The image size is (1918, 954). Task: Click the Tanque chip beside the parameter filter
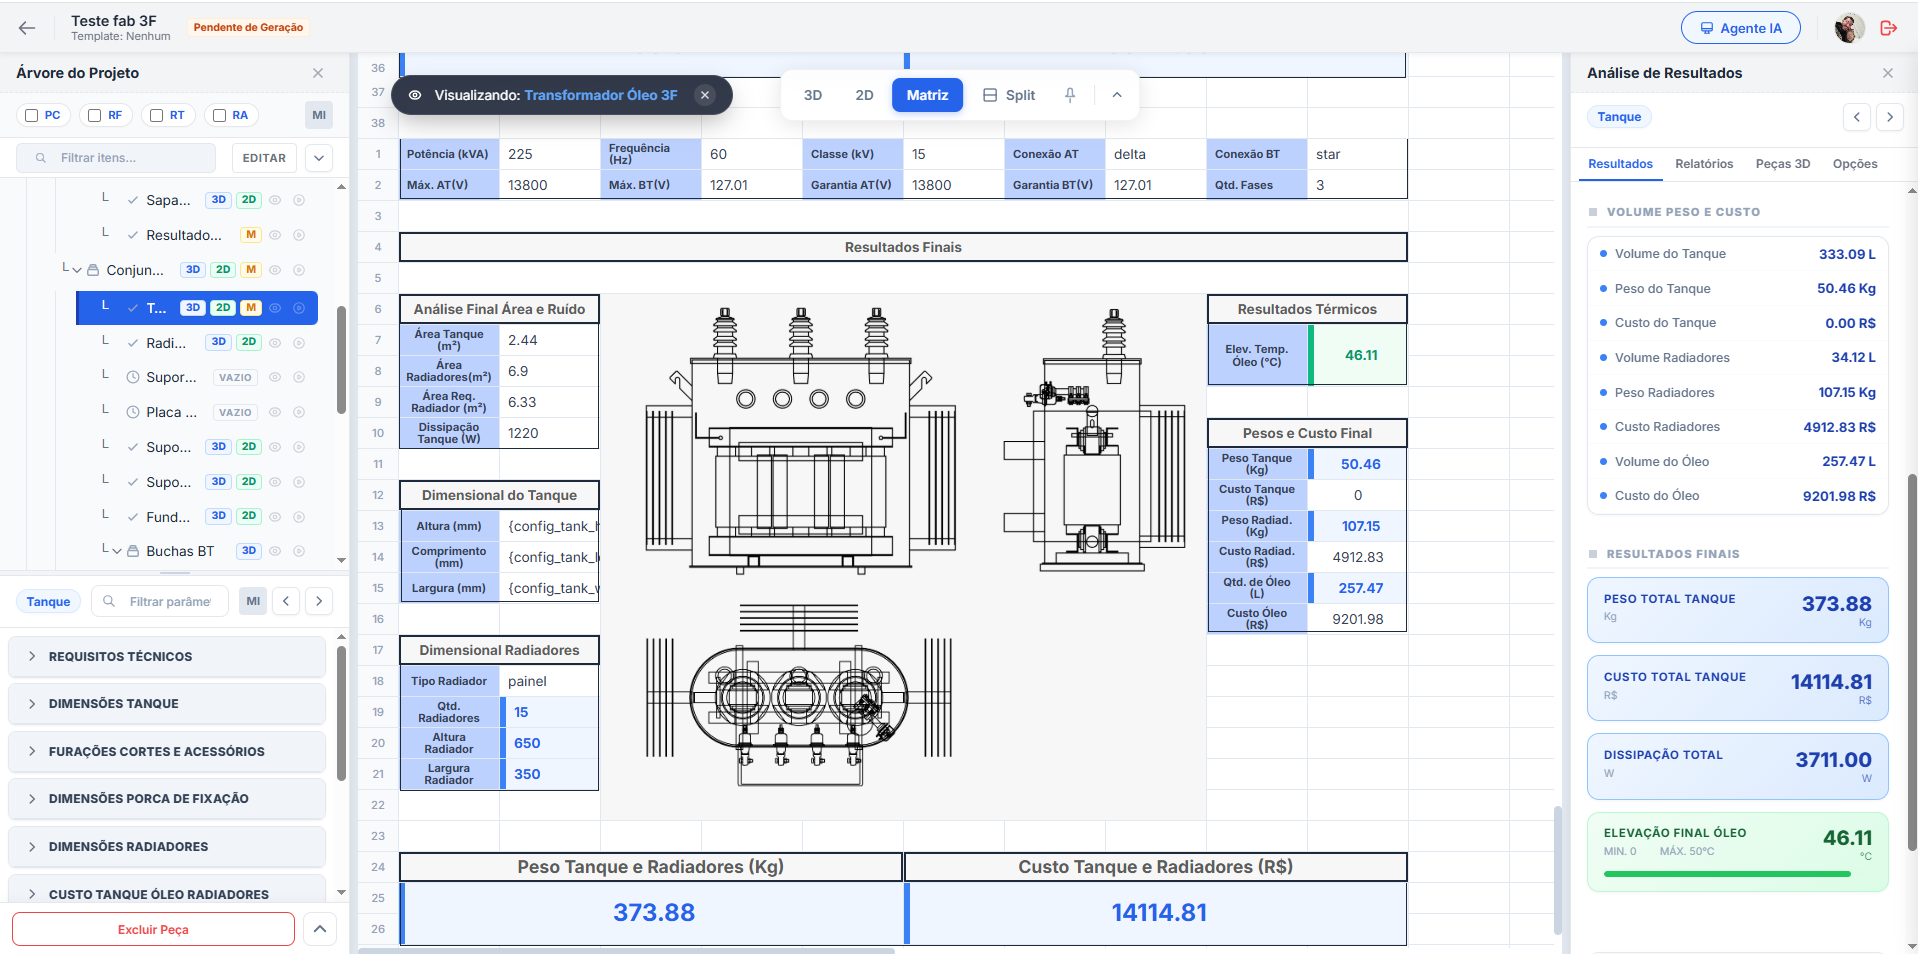point(48,602)
